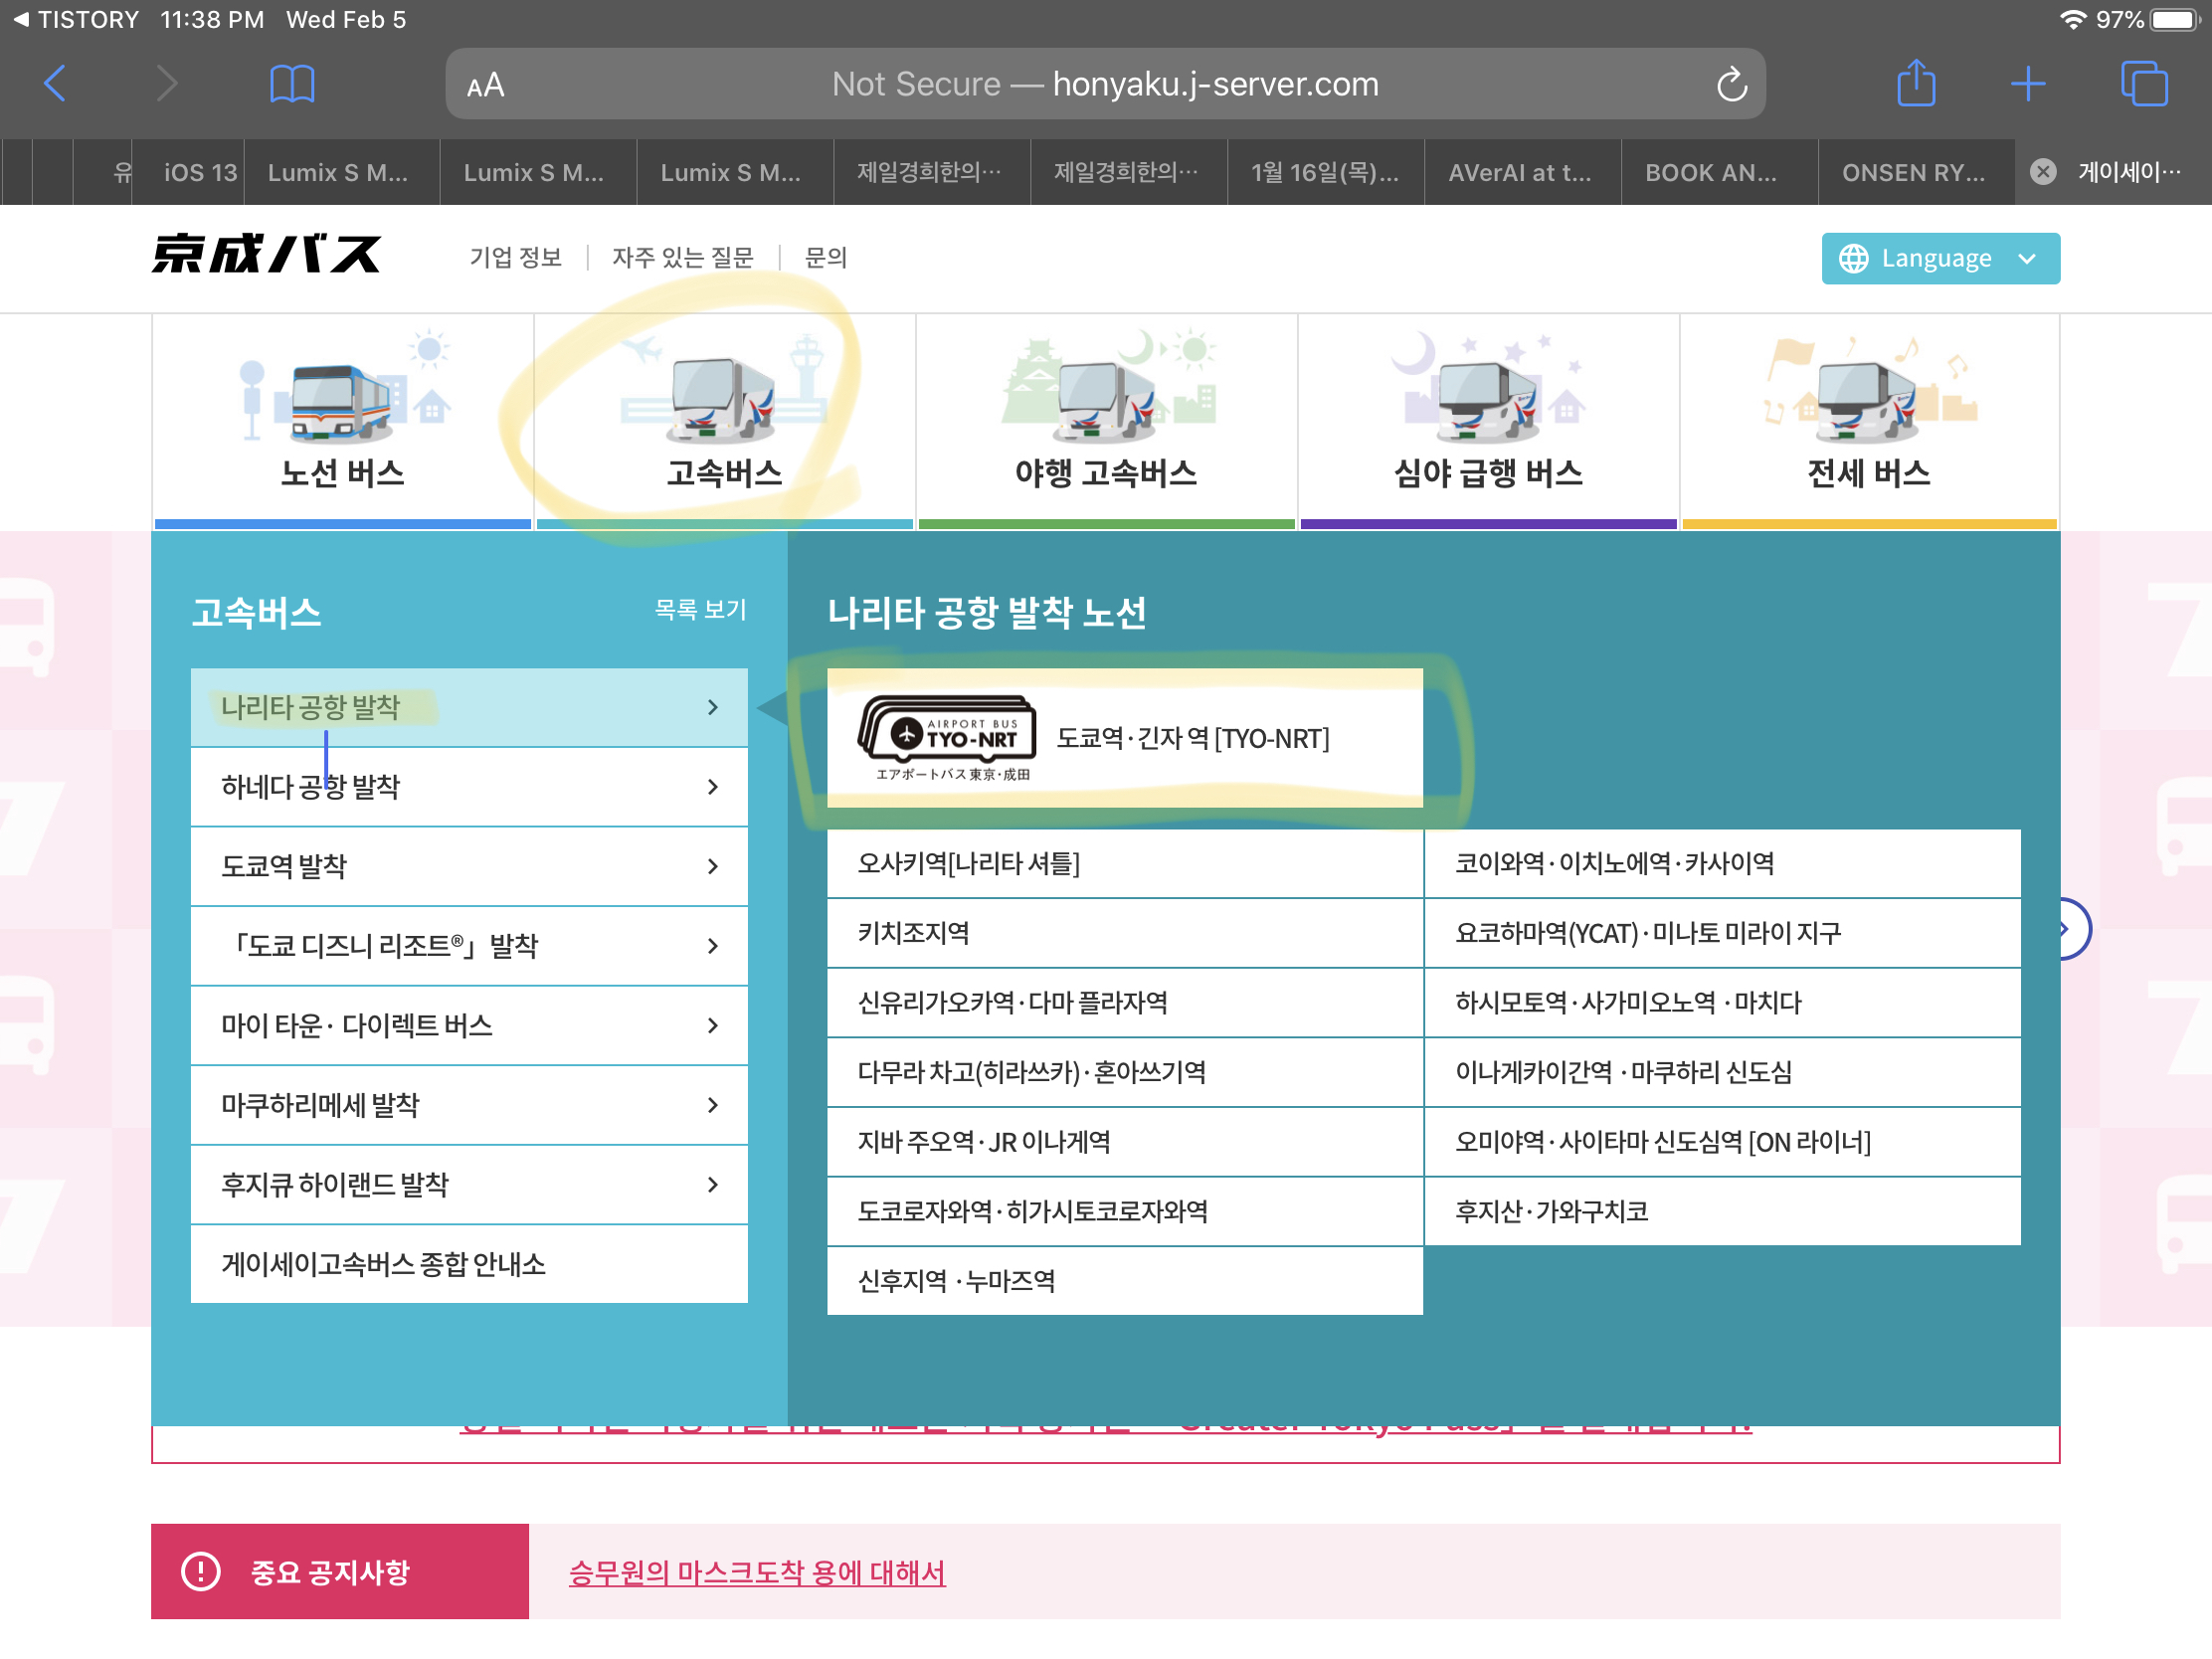2212x1659 pixels.
Task: Add a new tab with plus icon
Action: coord(2028,84)
